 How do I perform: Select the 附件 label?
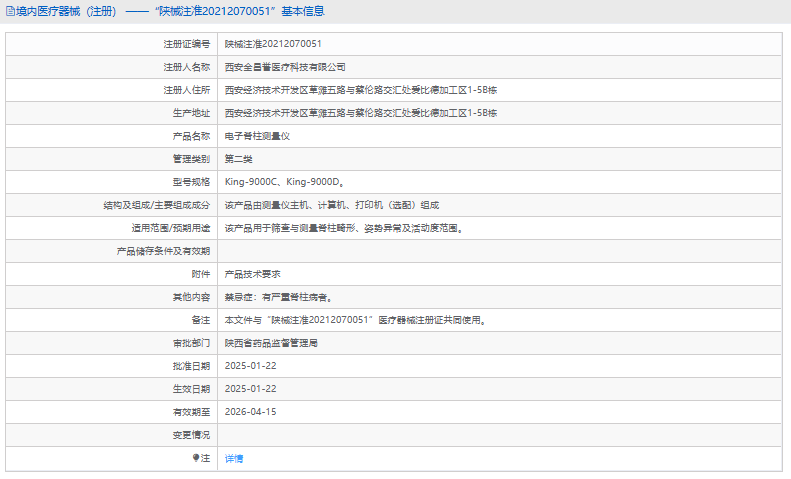201,274
